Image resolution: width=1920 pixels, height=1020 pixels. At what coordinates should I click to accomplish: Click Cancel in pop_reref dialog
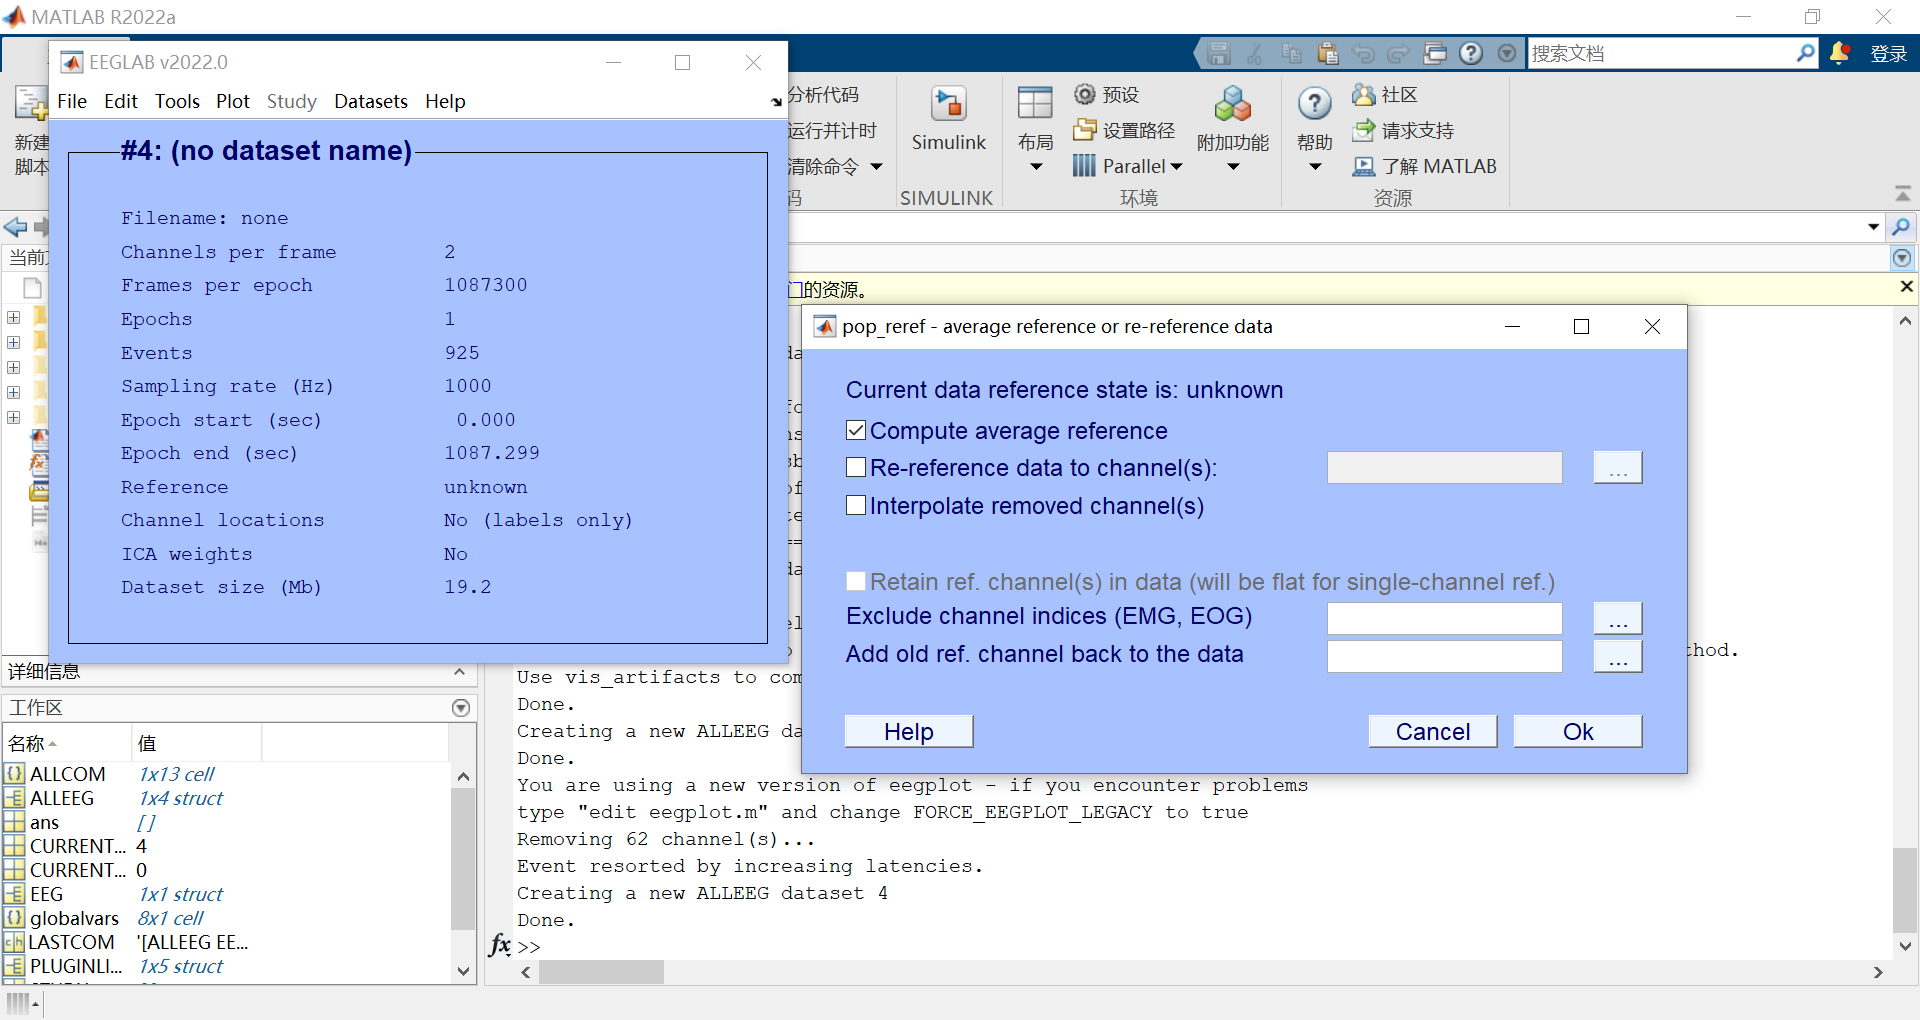coord(1433,731)
